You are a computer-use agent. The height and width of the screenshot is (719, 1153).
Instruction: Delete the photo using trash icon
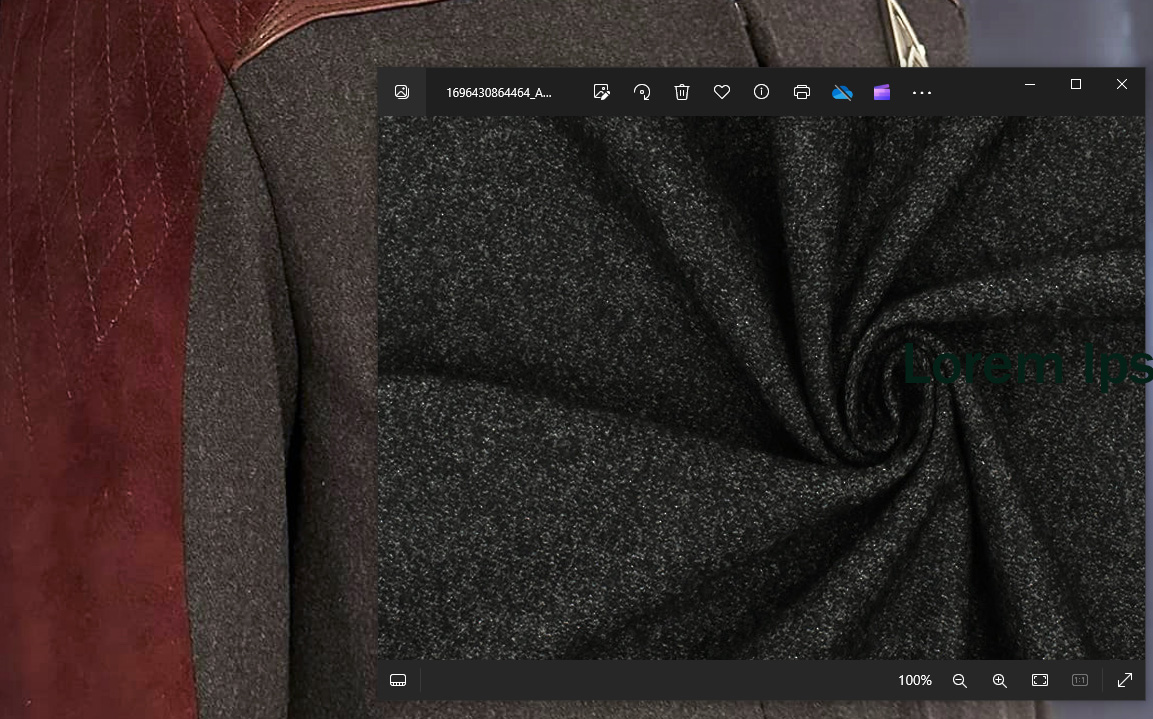[682, 92]
